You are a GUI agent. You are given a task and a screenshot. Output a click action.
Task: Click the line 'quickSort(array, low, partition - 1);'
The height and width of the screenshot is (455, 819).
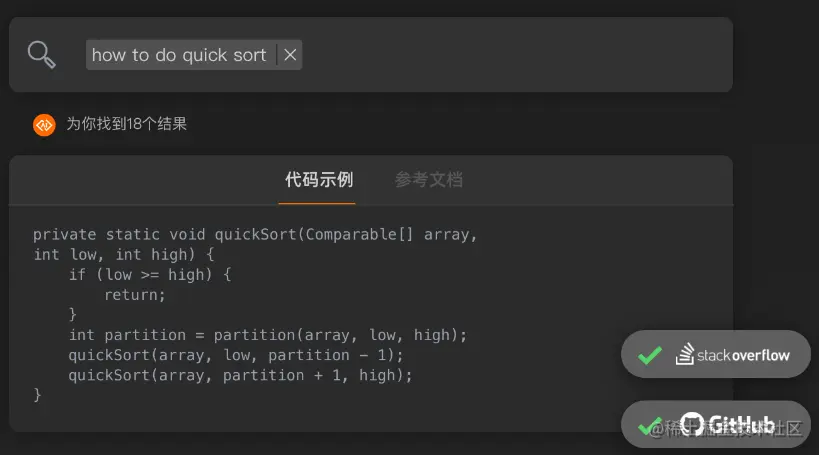(236, 355)
